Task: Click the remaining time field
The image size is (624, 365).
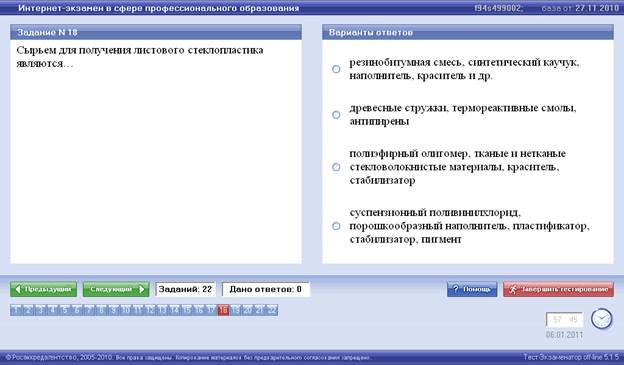Action: coord(565,319)
